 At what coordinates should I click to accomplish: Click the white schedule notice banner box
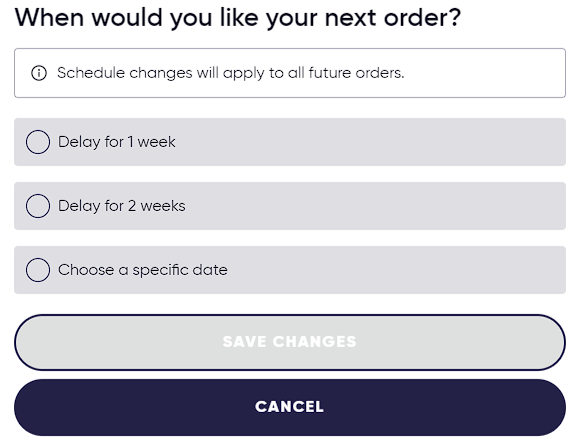(290, 73)
